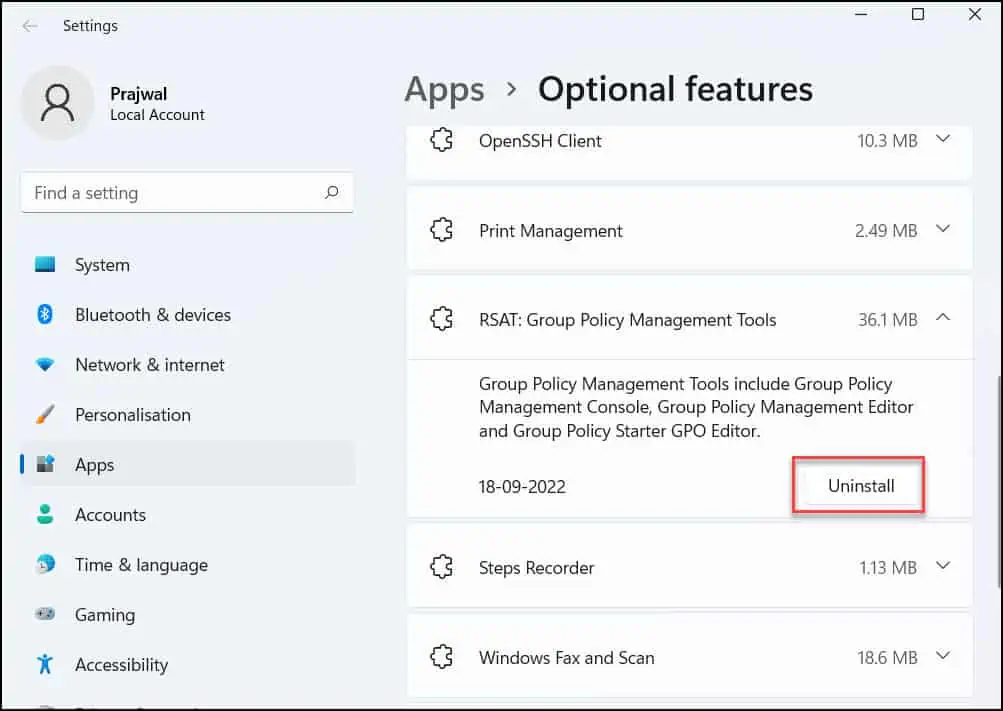
Task: Click OpenSSH Client feature puzzle icon
Action: 441,140
